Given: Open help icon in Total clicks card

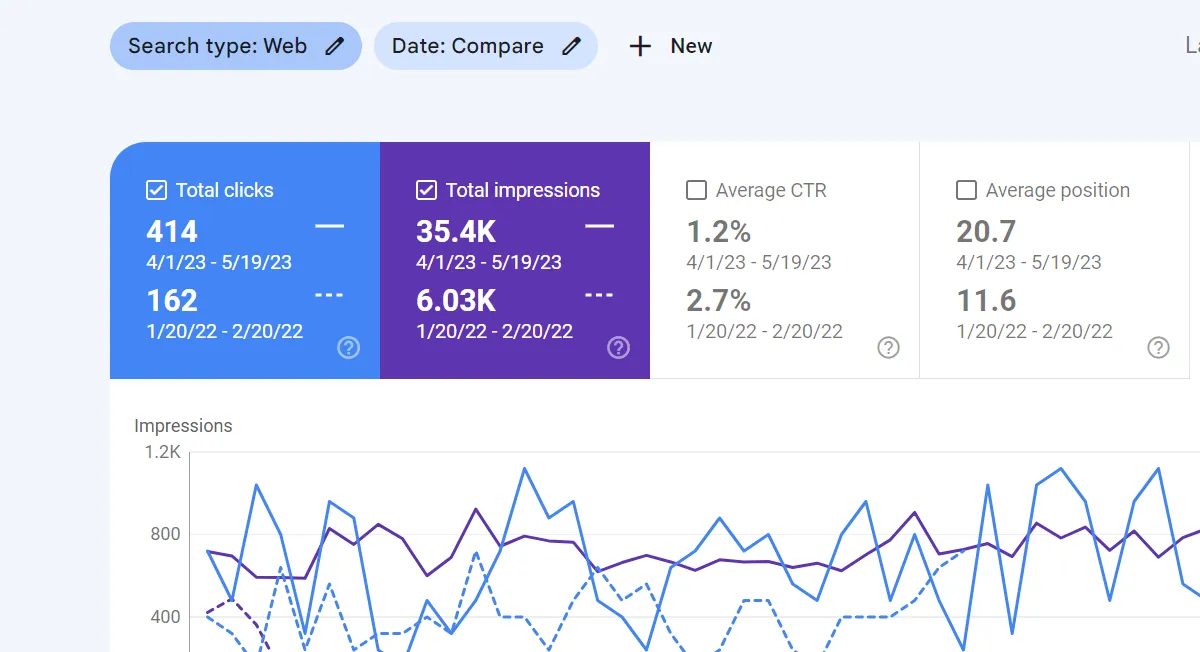Looking at the screenshot, I should pyautogui.click(x=348, y=347).
